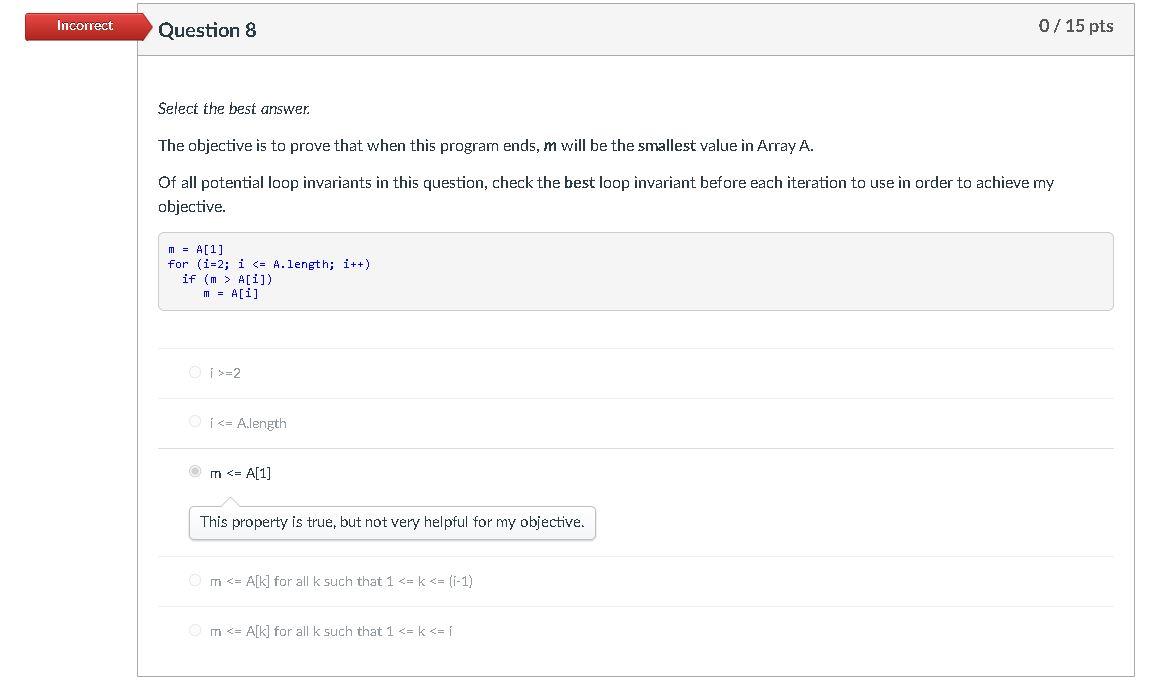
Task: Click the feedback tooltip about the property
Action: tap(391, 522)
